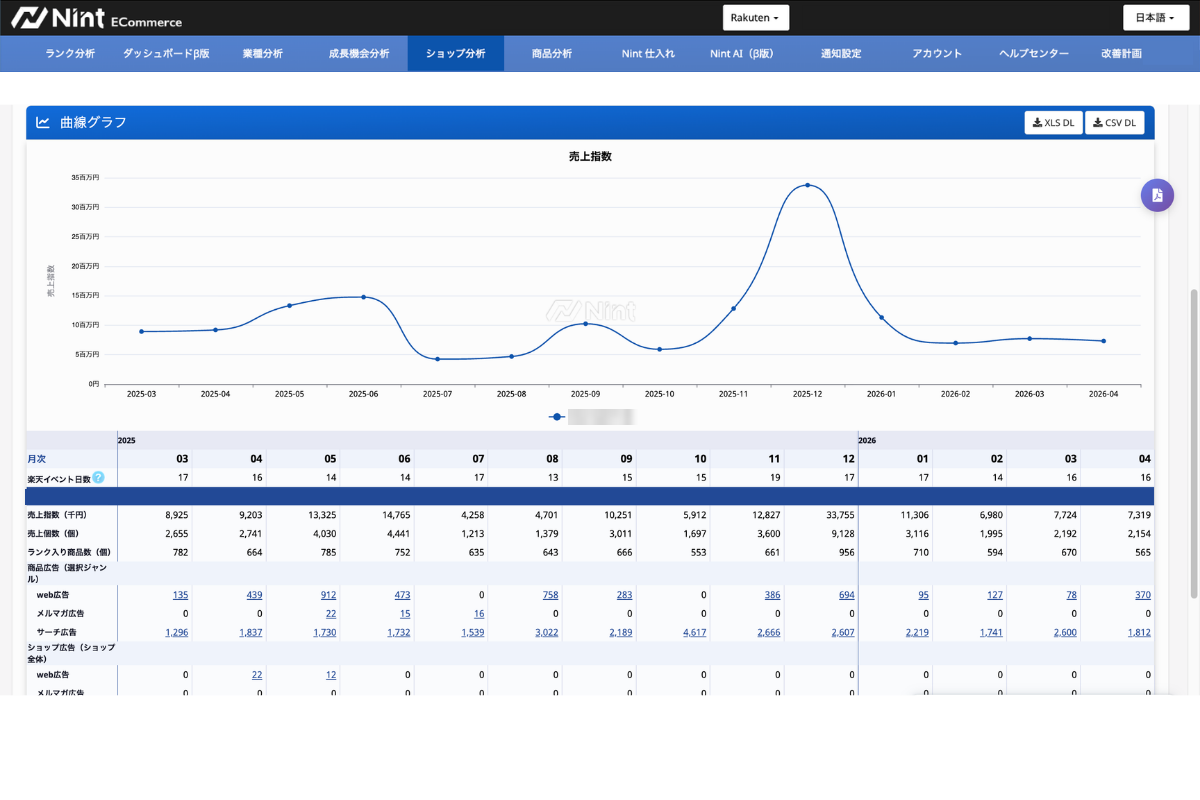Open サーチ広告 link value 4,617
Screen dimensions: 1200x800
coord(694,632)
